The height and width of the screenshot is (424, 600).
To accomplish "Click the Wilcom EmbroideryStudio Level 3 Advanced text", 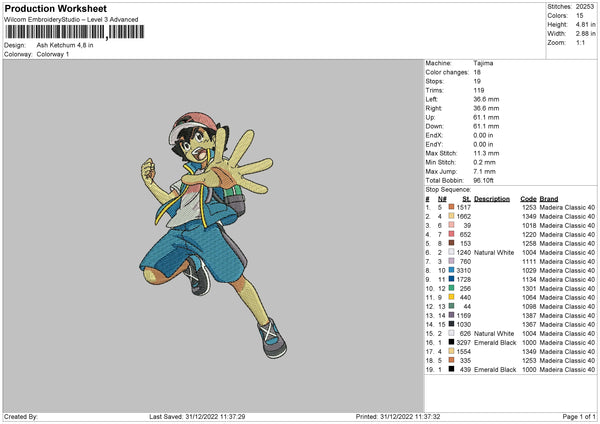I will tap(71, 20).
